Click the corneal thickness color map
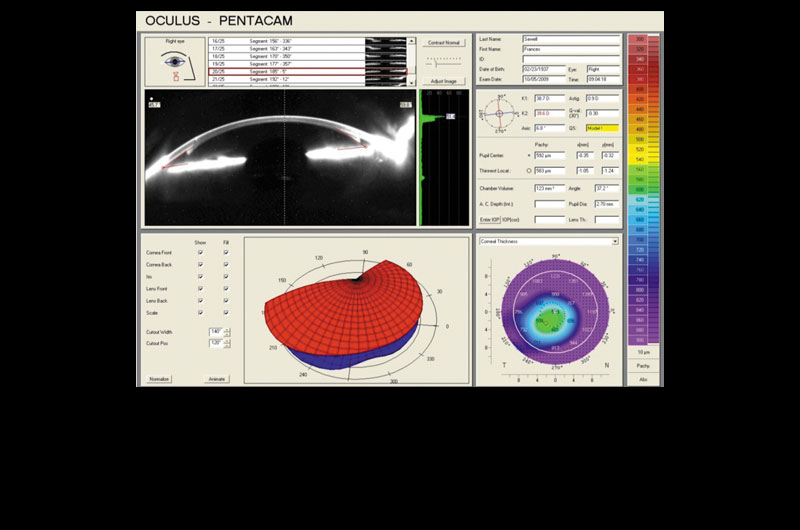Image resolution: width=800 pixels, height=530 pixels. point(555,311)
